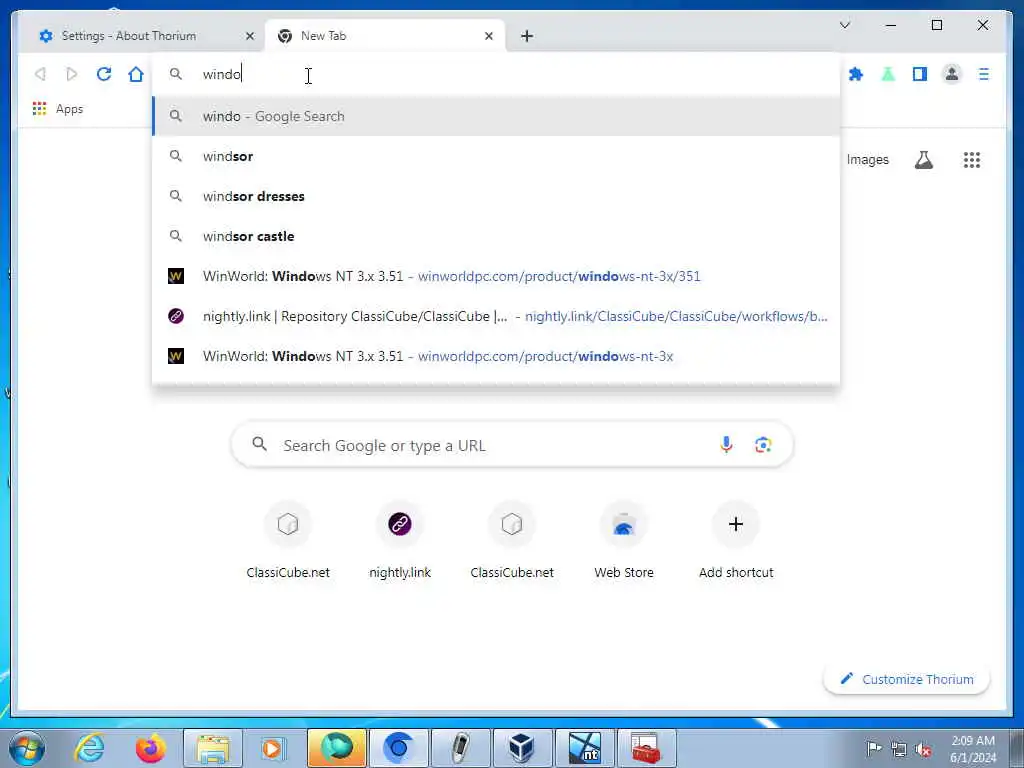Select the 'windsor castle' suggestion
This screenshot has width=1024, height=768.
(496, 236)
